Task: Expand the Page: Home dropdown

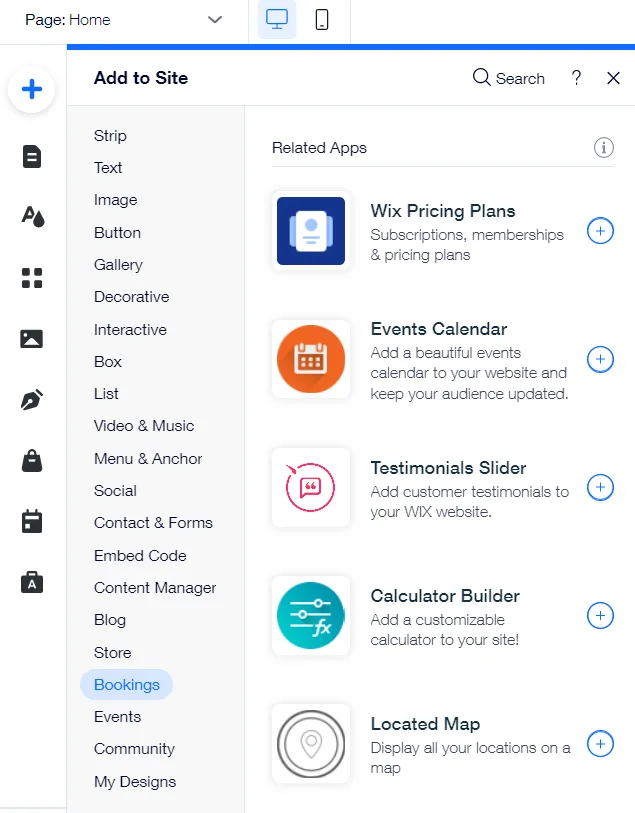Action: [x=215, y=20]
